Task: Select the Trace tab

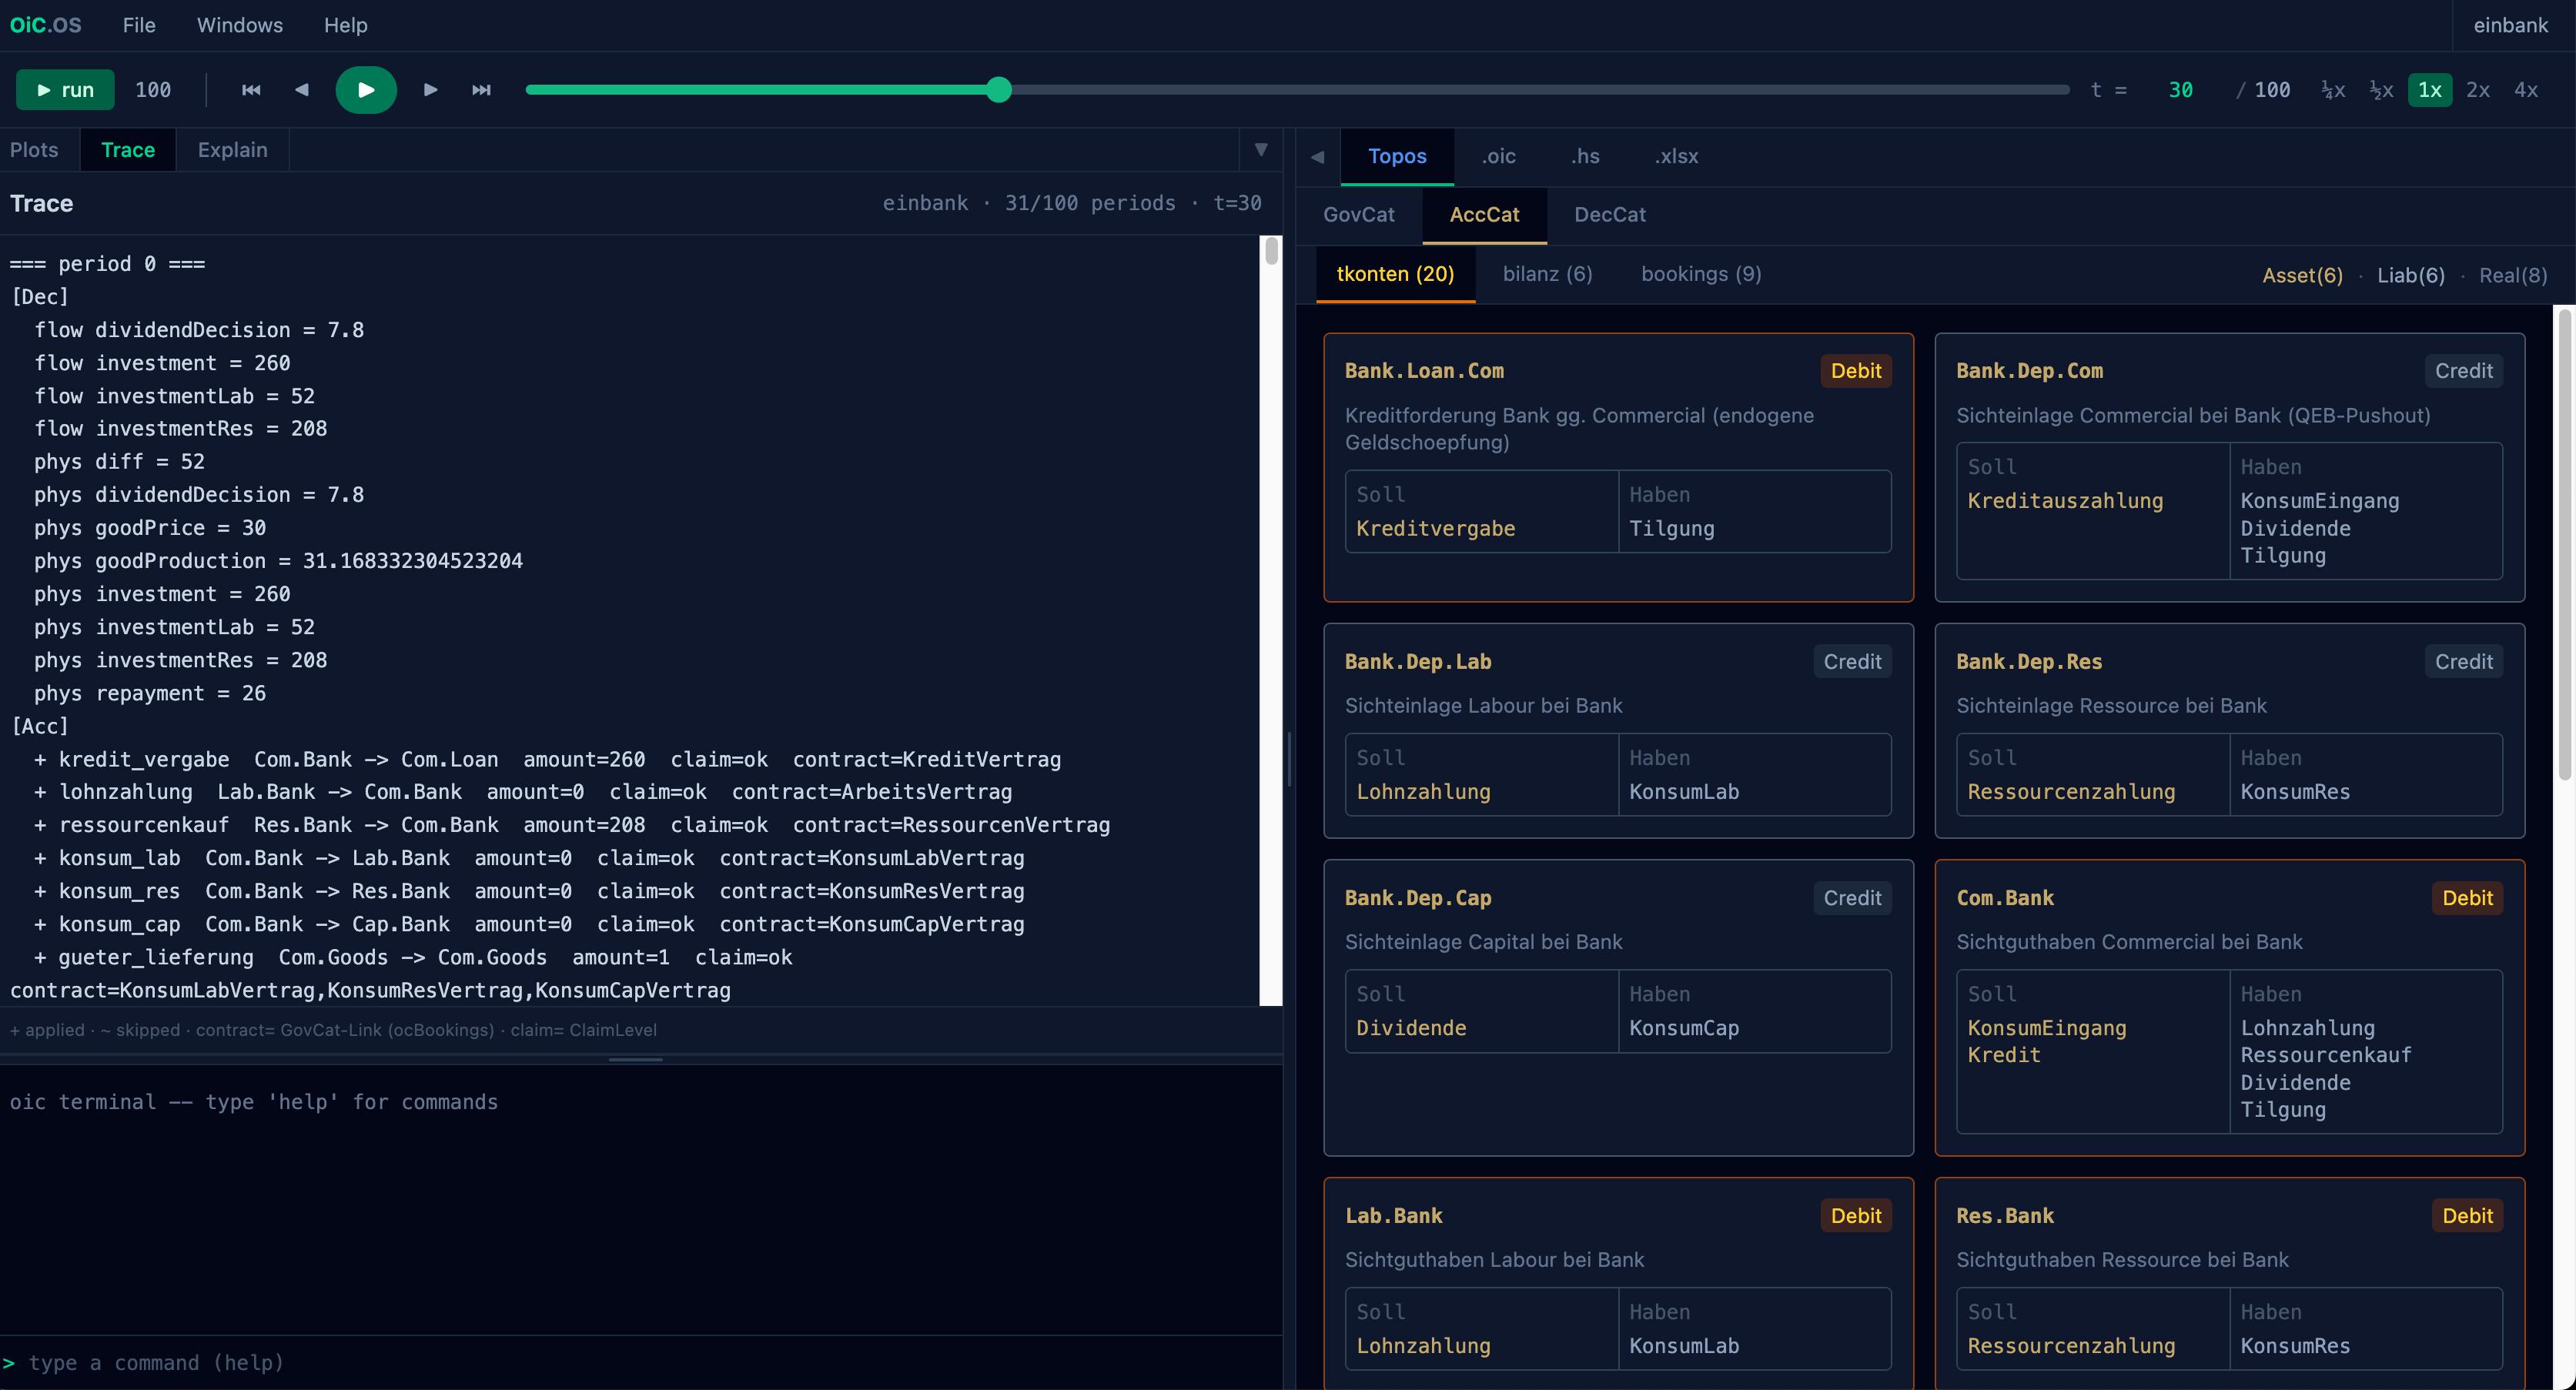Action: point(128,150)
